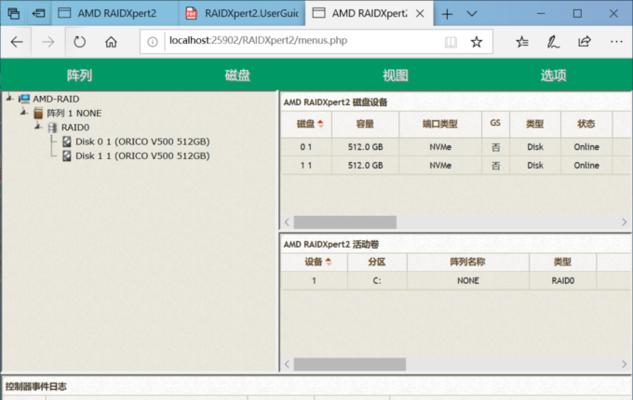Open a new tab with plus icon
Screen dimensions: 633x400
(447, 14)
